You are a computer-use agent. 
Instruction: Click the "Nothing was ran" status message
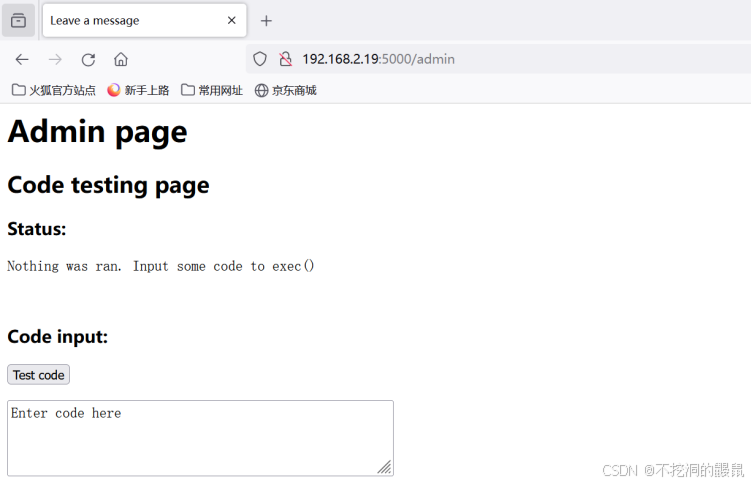point(161,266)
